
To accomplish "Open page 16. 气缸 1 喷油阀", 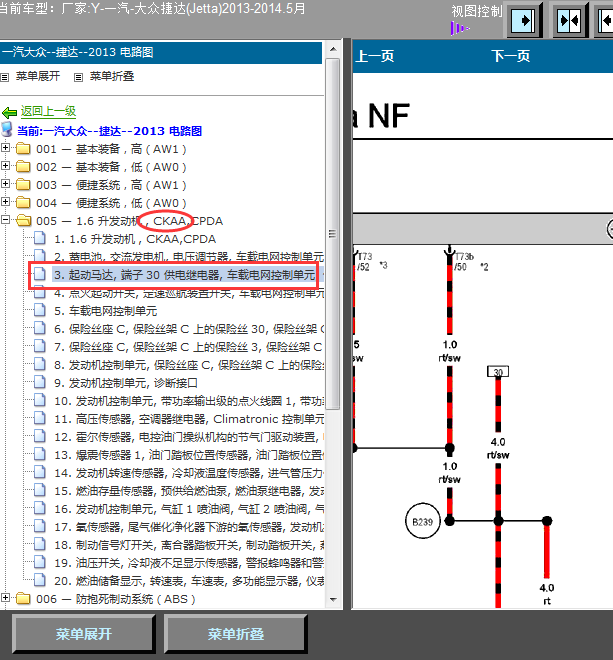I will (x=189, y=509).
